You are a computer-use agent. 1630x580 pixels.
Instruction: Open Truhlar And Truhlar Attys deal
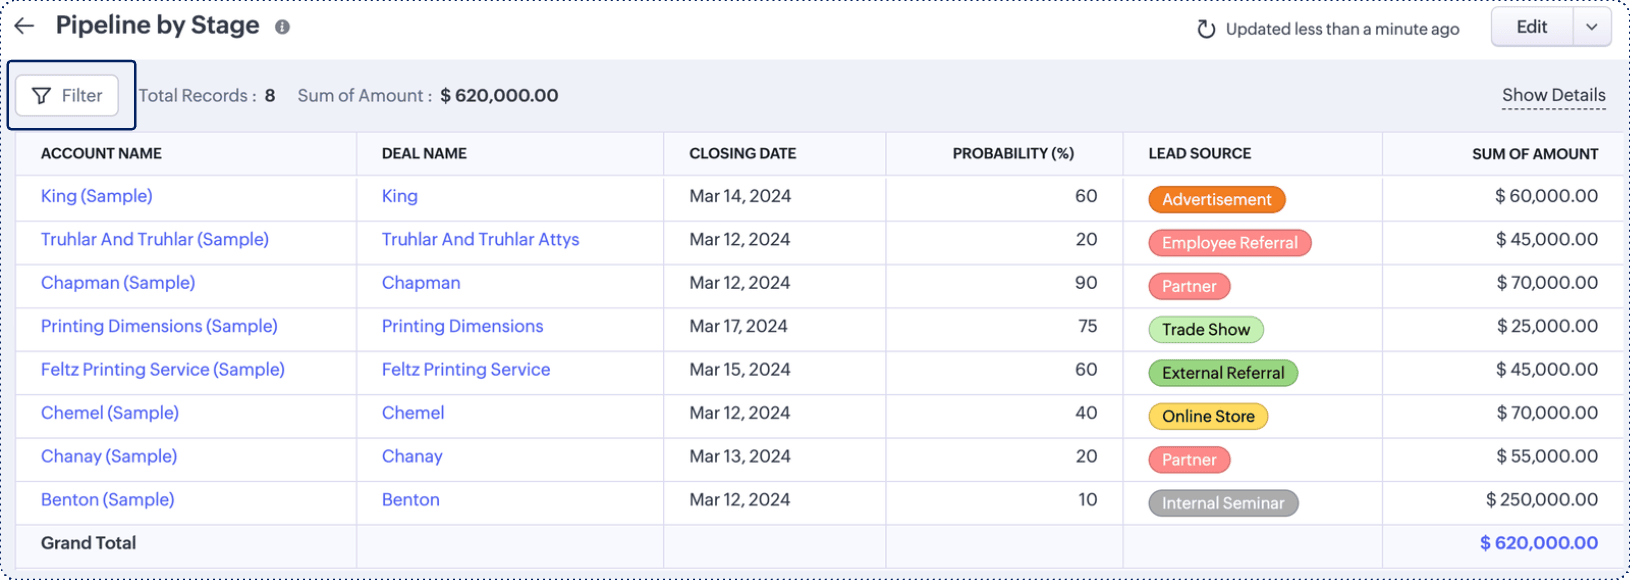pos(480,240)
